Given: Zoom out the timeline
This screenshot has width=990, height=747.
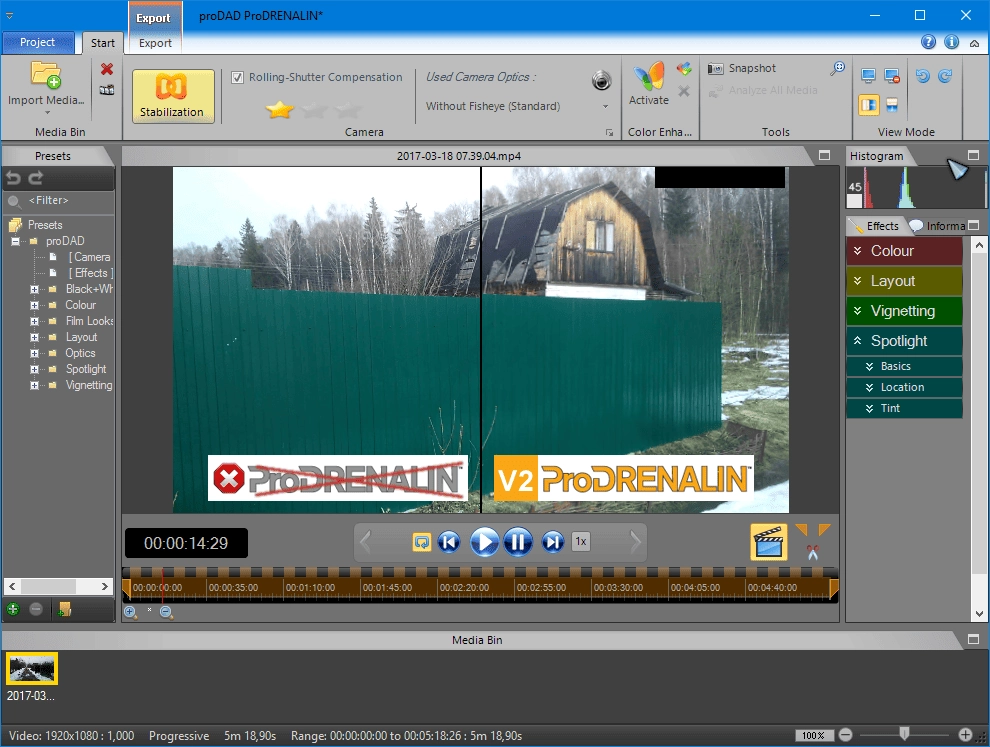Looking at the screenshot, I should click(x=166, y=612).
